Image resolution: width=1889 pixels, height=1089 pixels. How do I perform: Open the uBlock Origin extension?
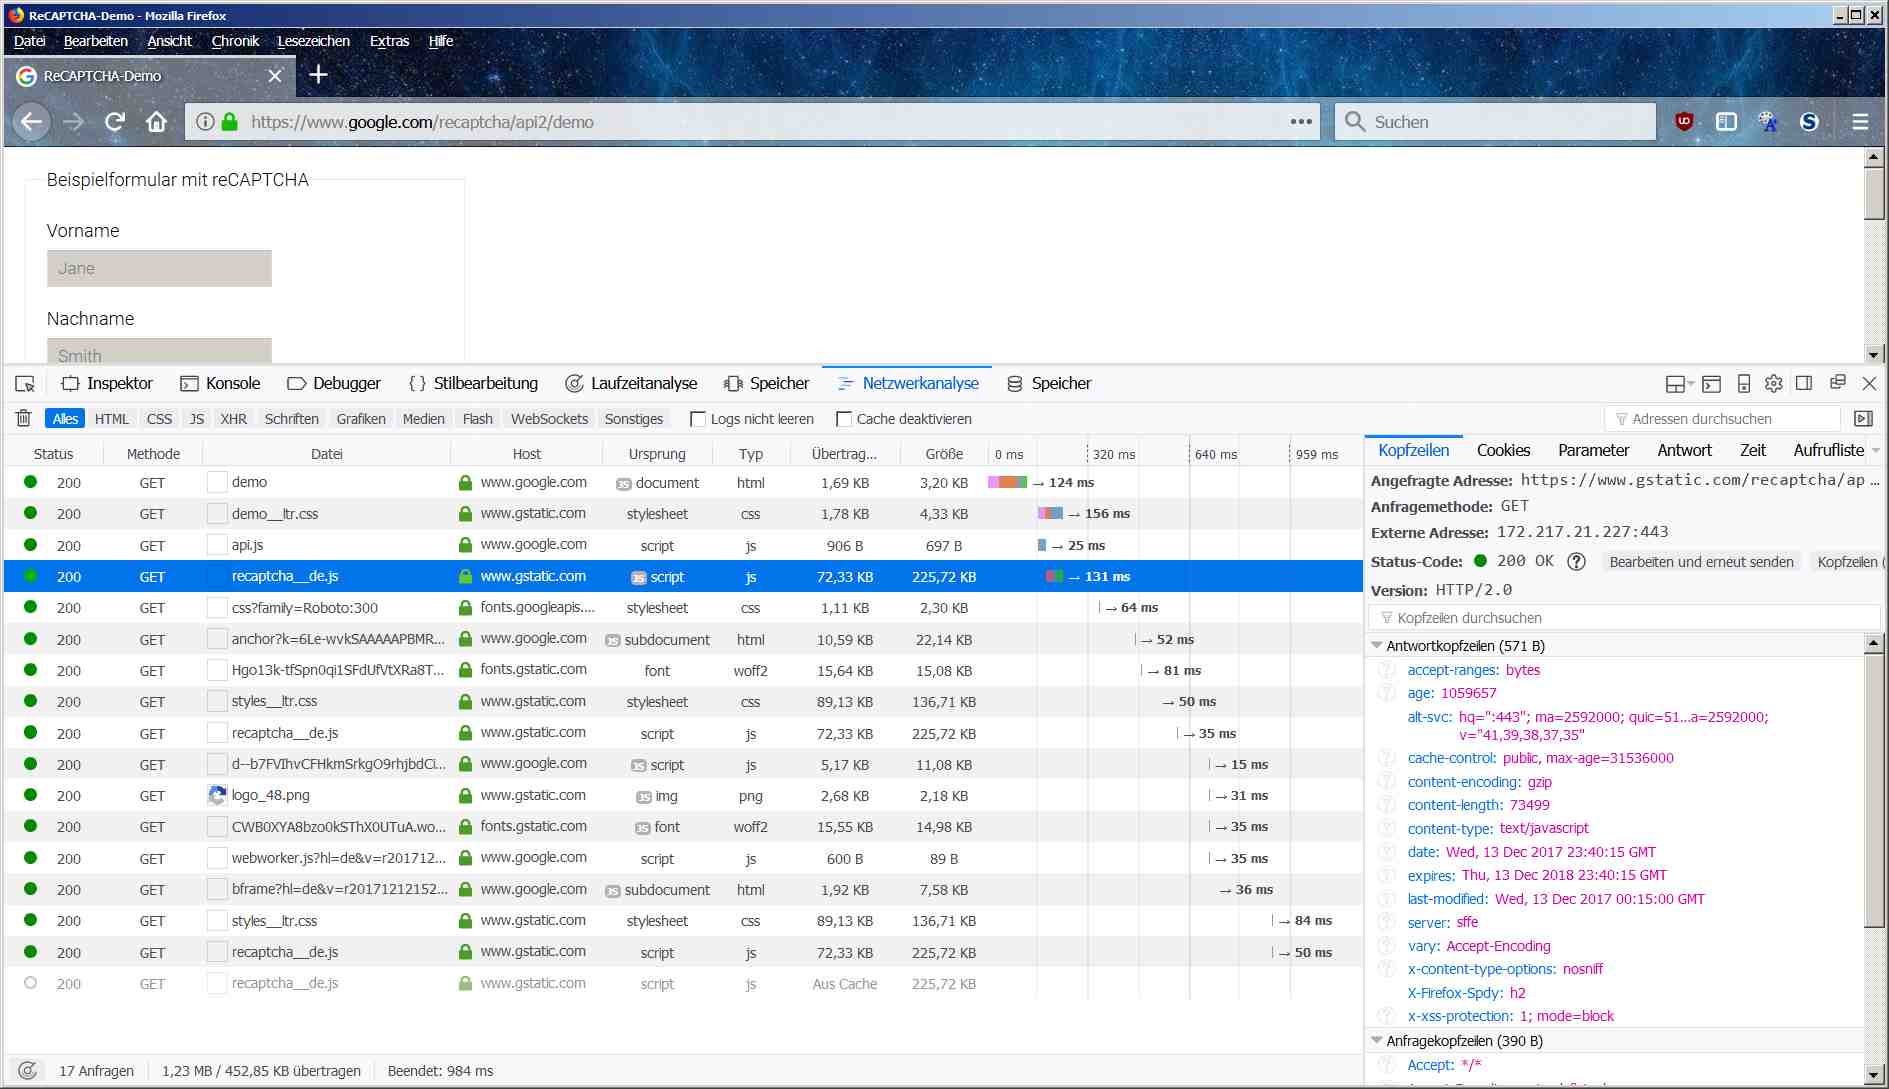(x=1685, y=122)
